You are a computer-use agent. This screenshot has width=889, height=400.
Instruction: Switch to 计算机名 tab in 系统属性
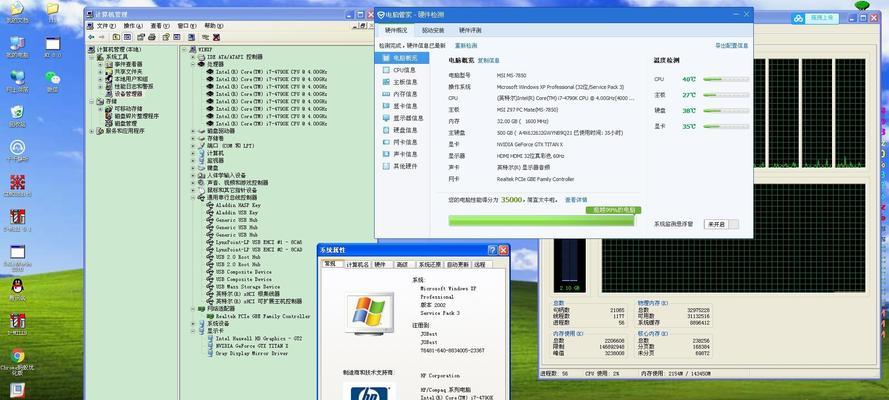click(x=358, y=265)
